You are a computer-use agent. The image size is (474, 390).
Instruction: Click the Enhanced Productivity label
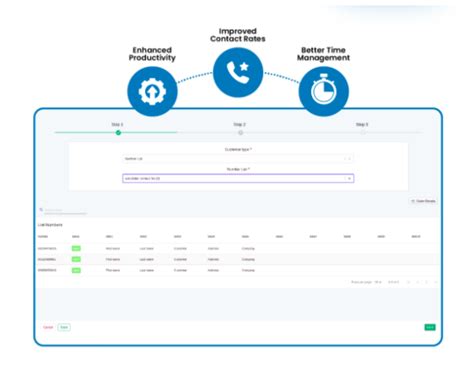(152, 54)
